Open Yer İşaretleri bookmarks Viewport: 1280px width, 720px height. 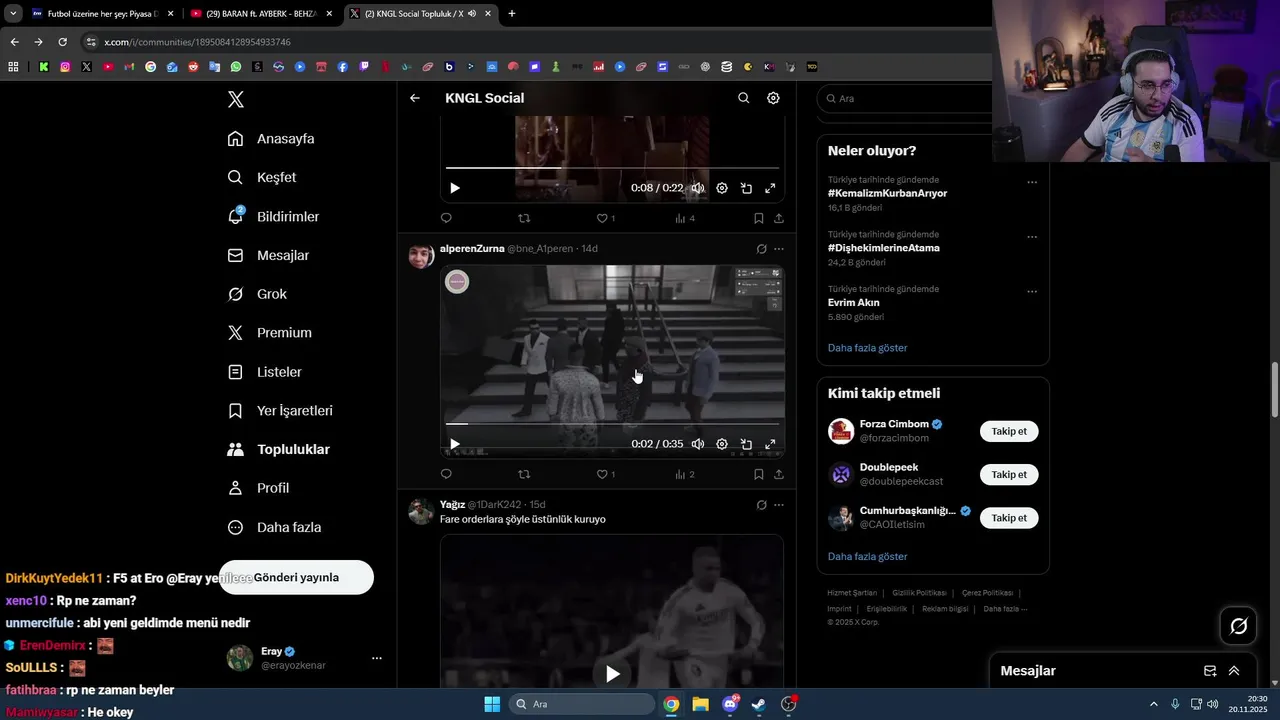pos(280,411)
